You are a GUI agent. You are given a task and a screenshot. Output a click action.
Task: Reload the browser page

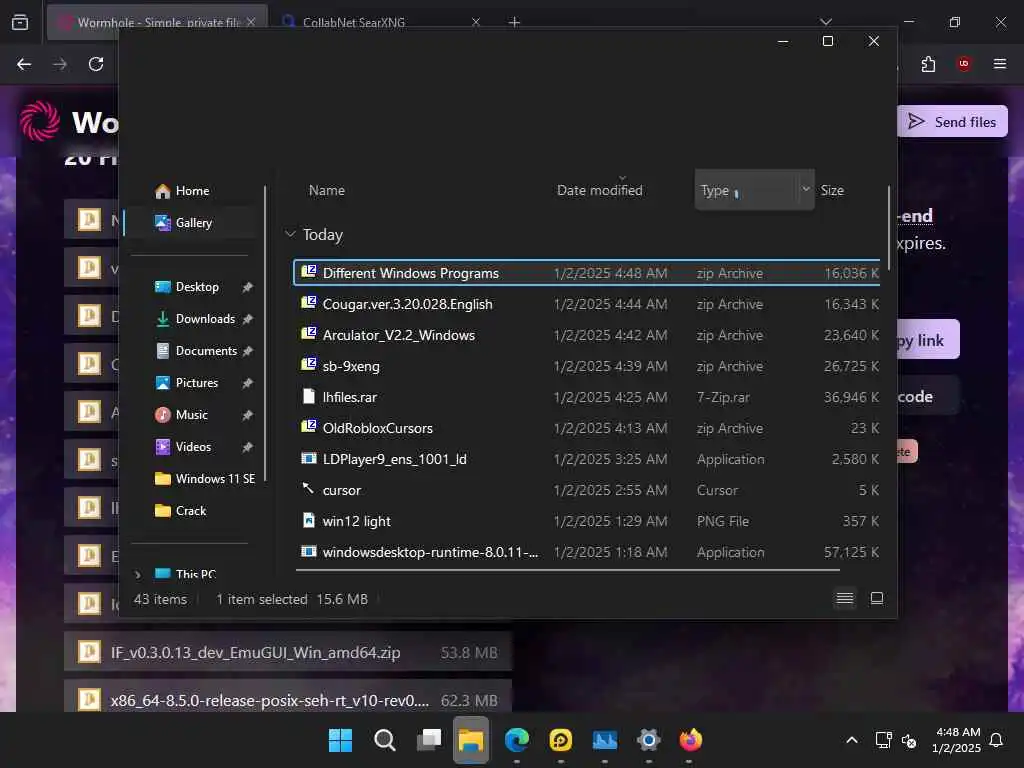[x=96, y=64]
